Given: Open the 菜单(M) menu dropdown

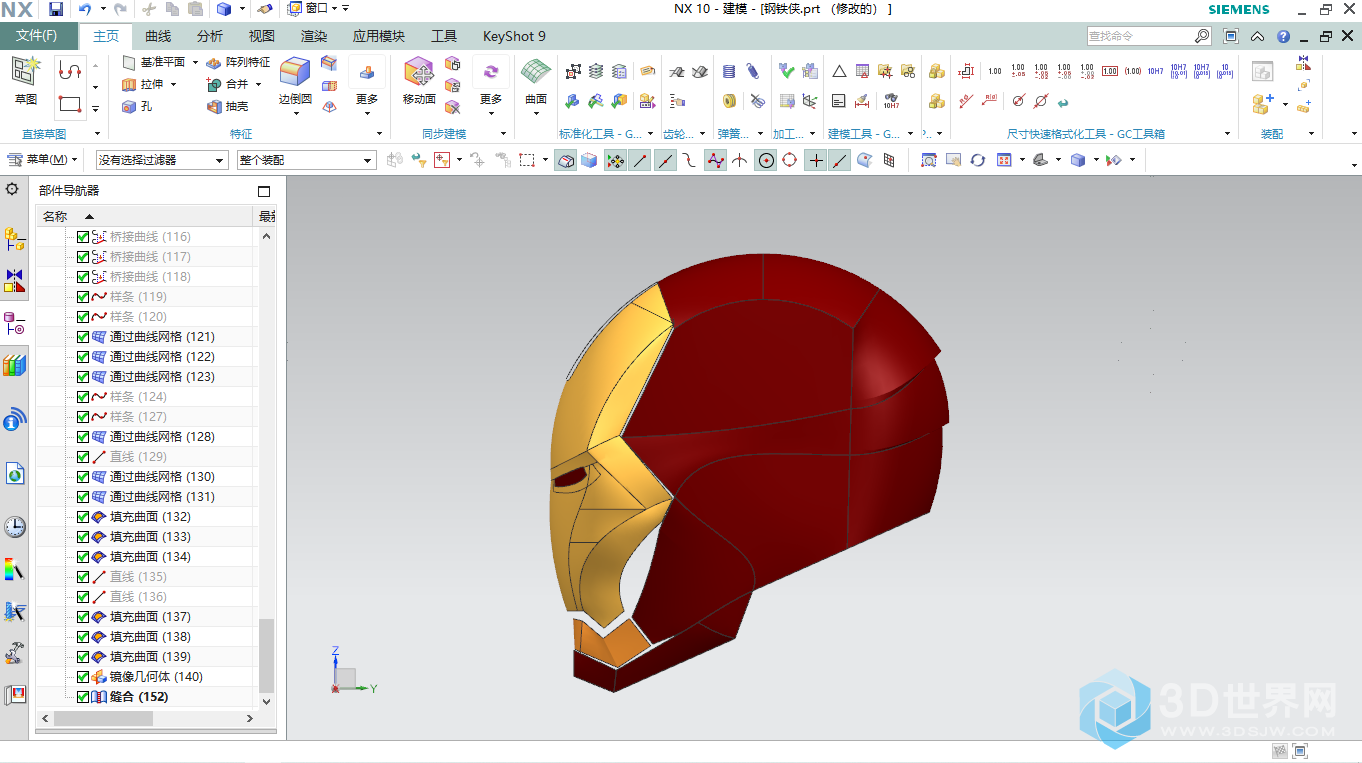Looking at the screenshot, I should (x=42, y=160).
